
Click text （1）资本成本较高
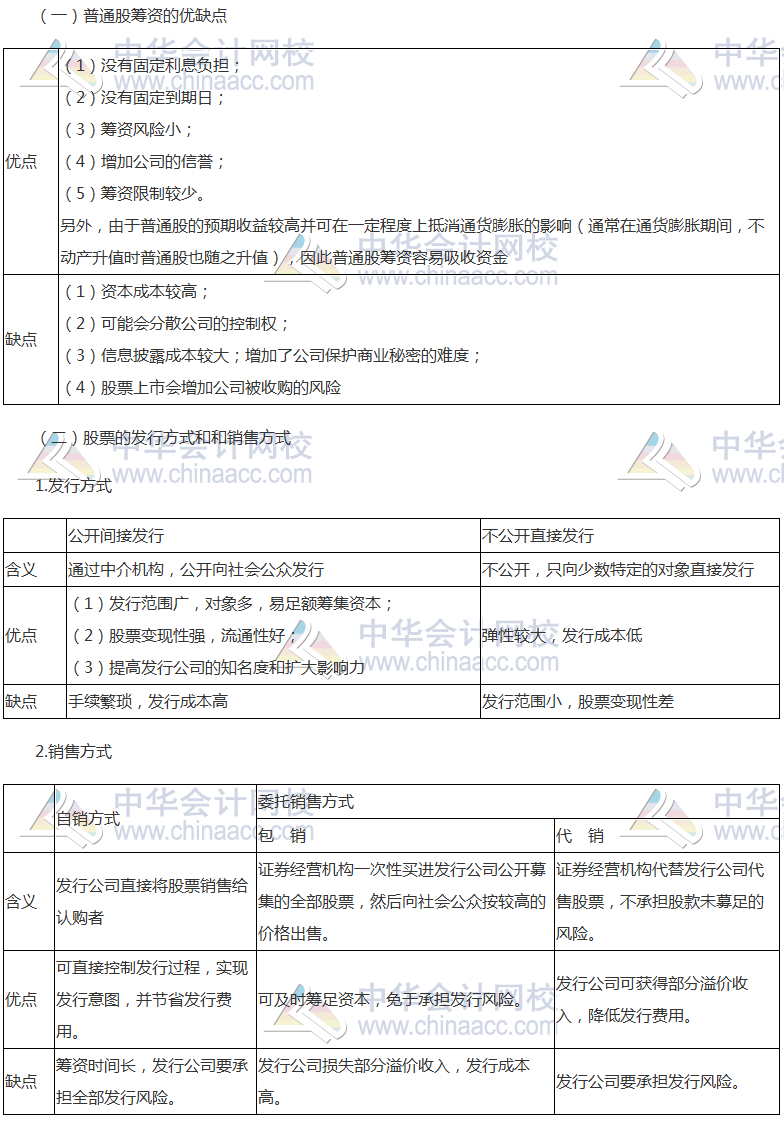coord(136,291)
